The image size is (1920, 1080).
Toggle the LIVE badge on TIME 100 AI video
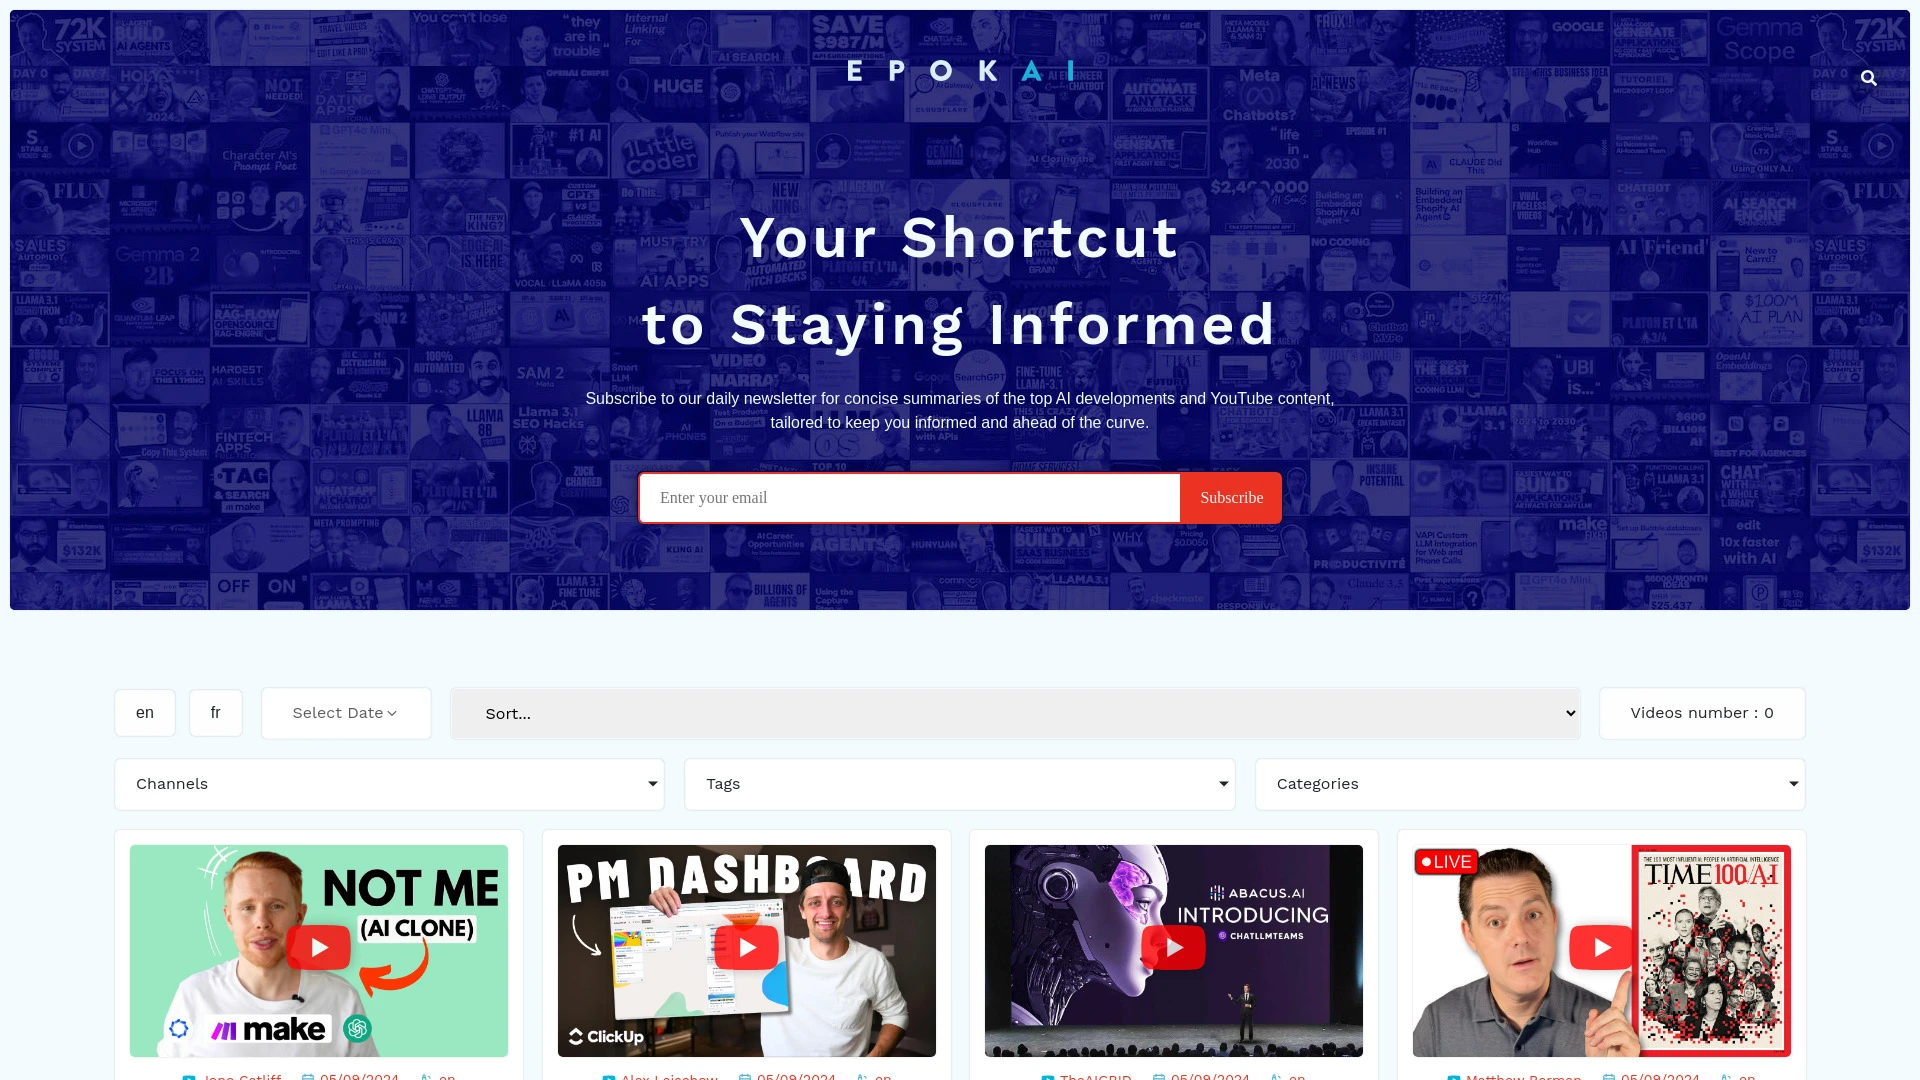pos(1445,860)
